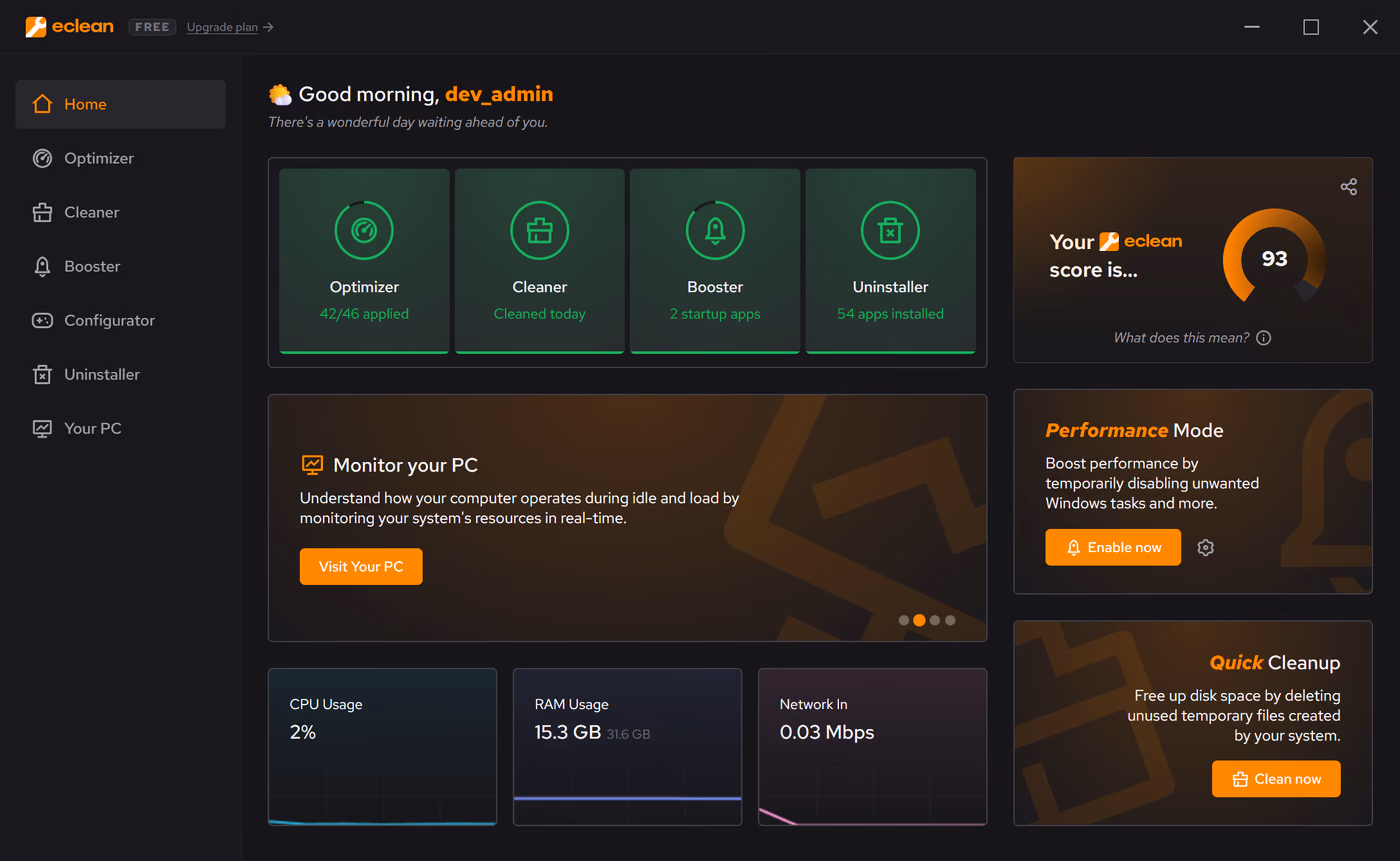This screenshot has width=1400, height=861.
Task: Open the CPU Usage 2% panel
Action: 382,747
